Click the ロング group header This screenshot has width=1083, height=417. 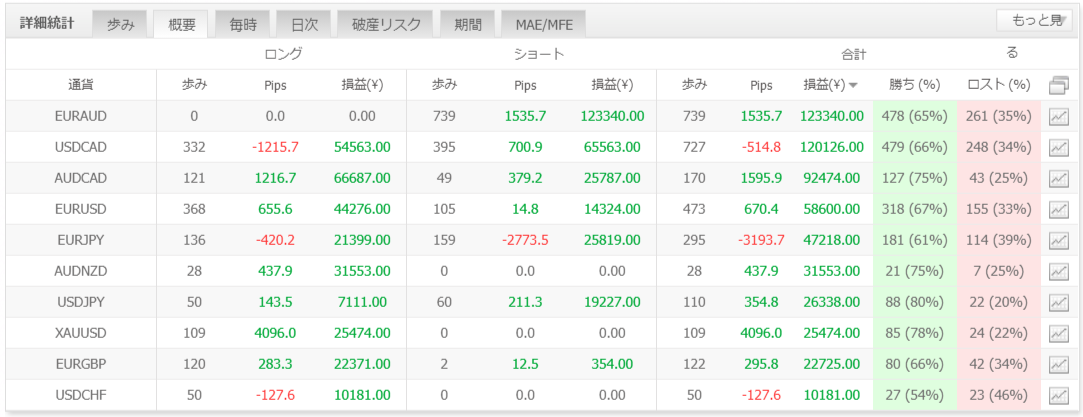283,54
